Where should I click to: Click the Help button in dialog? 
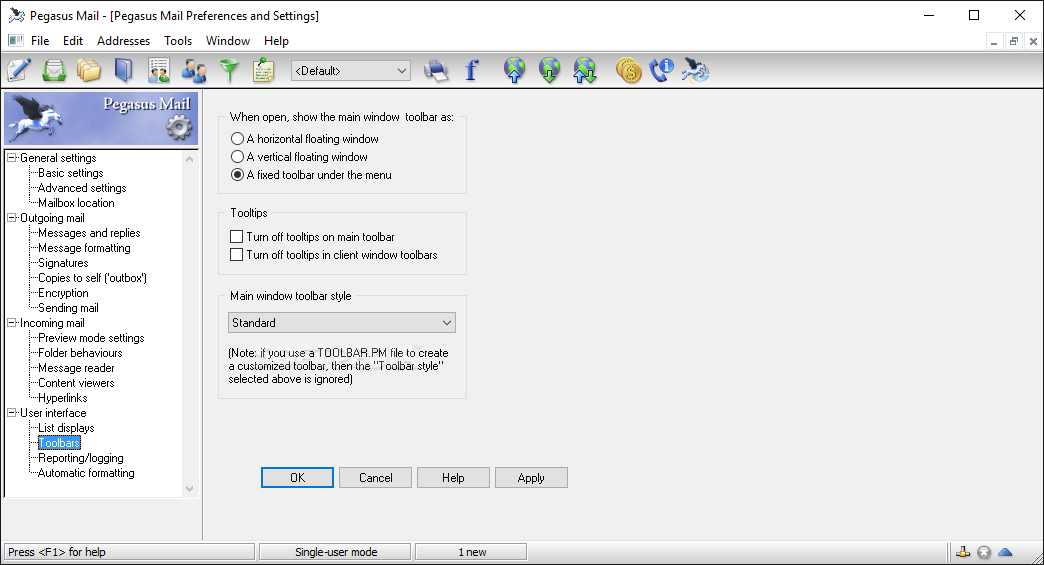[x=453, y=478]
